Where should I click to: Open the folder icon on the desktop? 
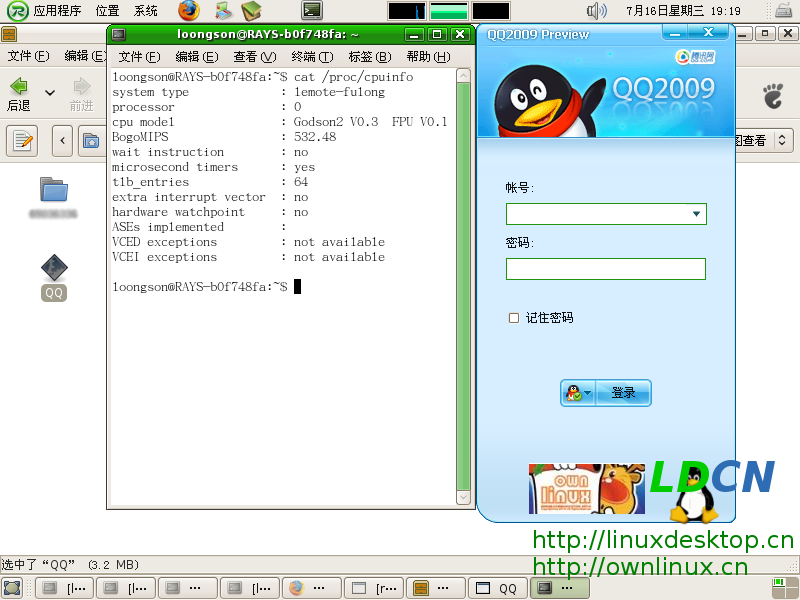[53, 190]
